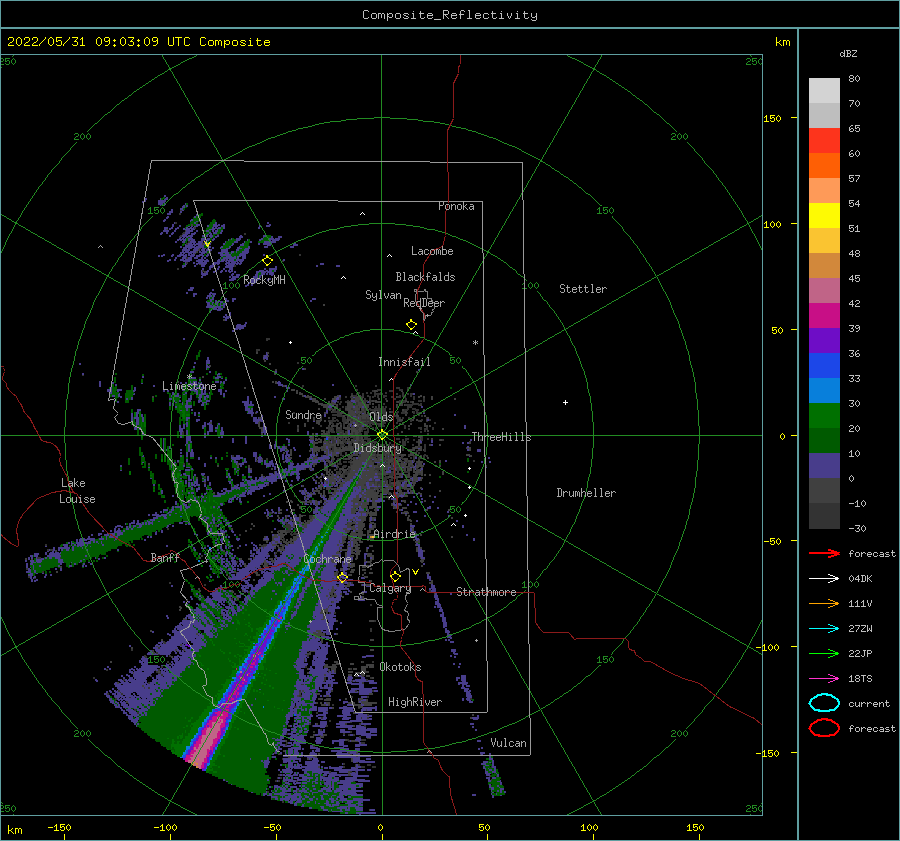900x841 pixels.
Task: Click the dBZ legend heading
Action: coord(848,53)
